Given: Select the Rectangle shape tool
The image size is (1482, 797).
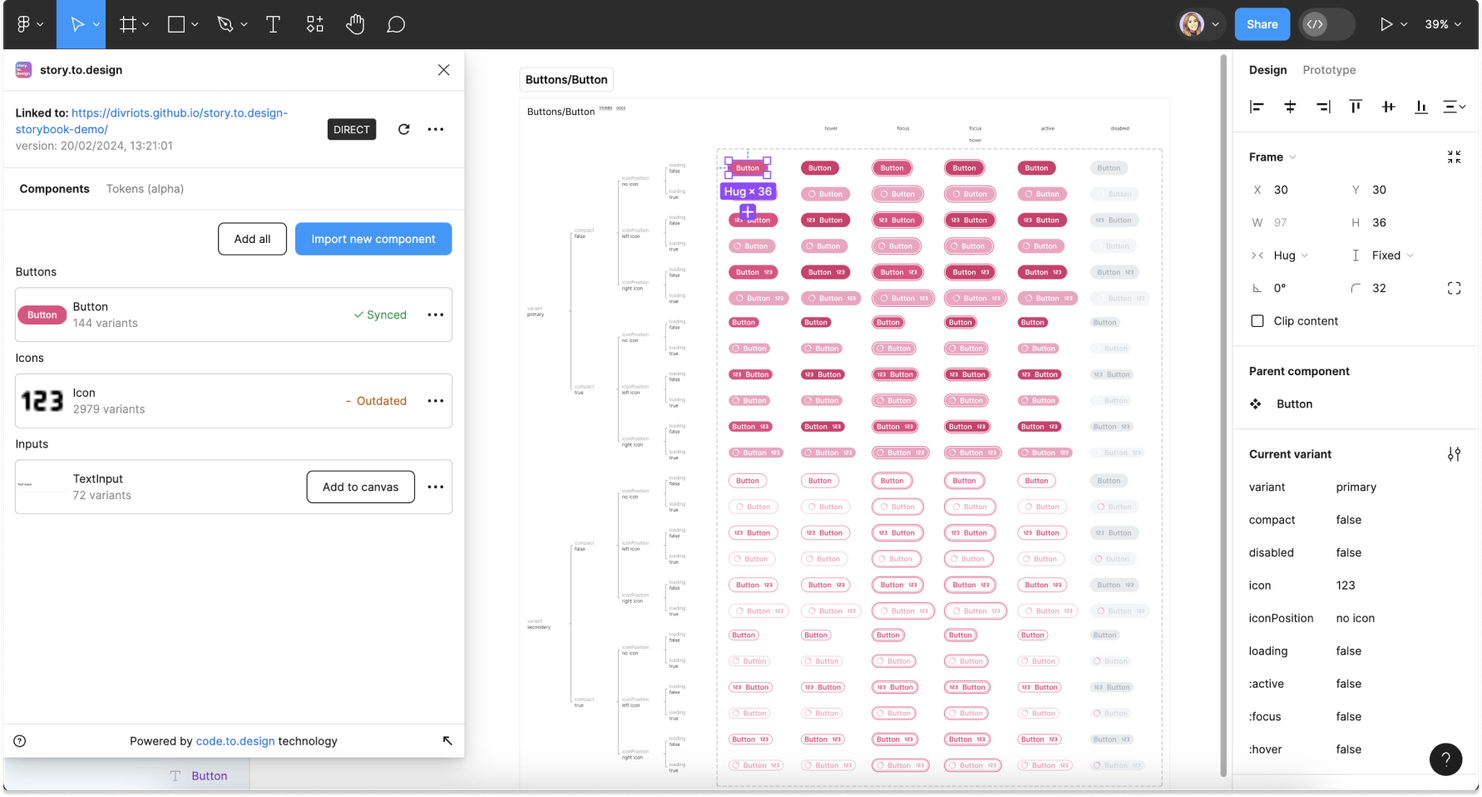Looking at the screenshot, I should click(176, 24).
